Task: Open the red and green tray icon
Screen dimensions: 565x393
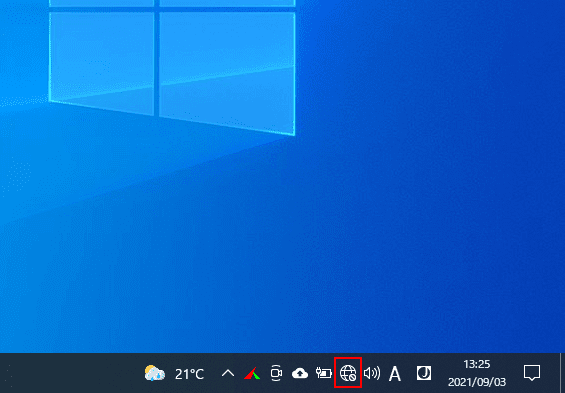Action: coord(252,373)
